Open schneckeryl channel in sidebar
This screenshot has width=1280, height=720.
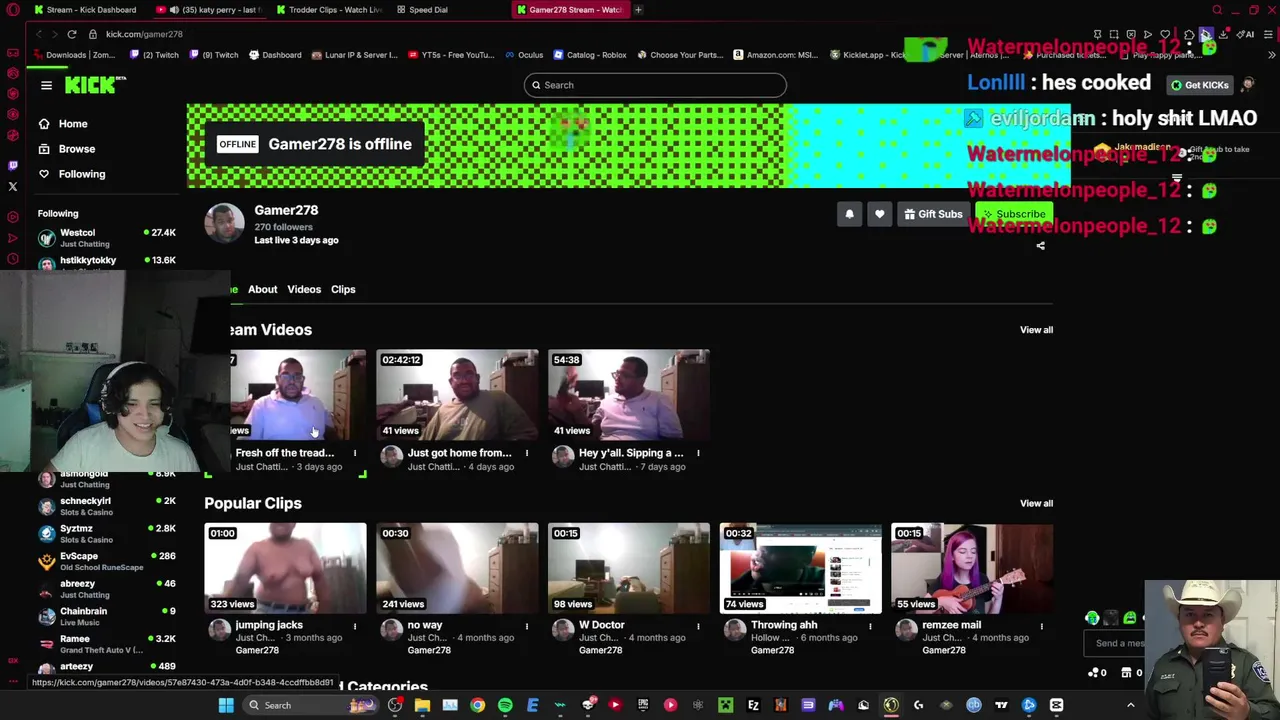(106, 506)
